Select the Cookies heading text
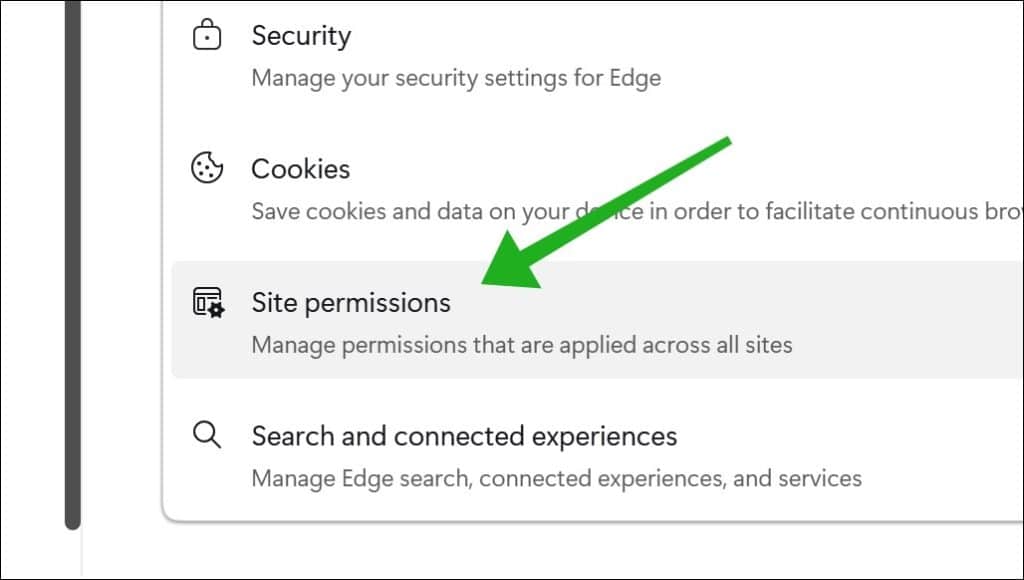The height and width of the screenshot is (580, 1024). click(x=301, y=168)
